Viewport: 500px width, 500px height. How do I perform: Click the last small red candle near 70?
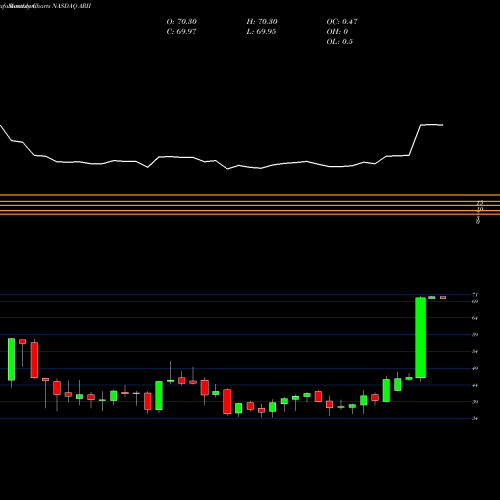tap(443, 298)
